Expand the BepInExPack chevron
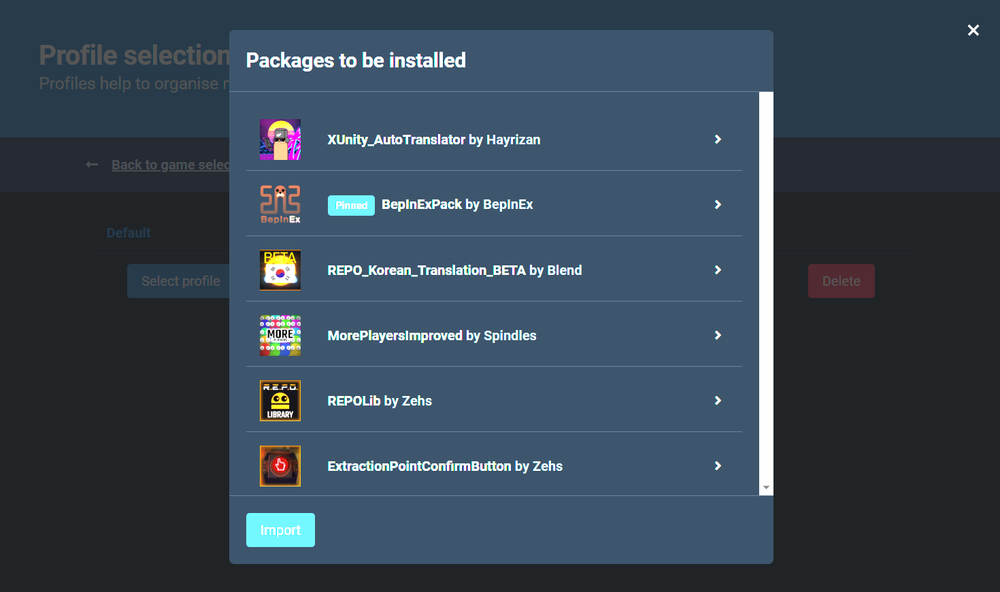The width and height of the screenshot is (1000, 592). 718,205
